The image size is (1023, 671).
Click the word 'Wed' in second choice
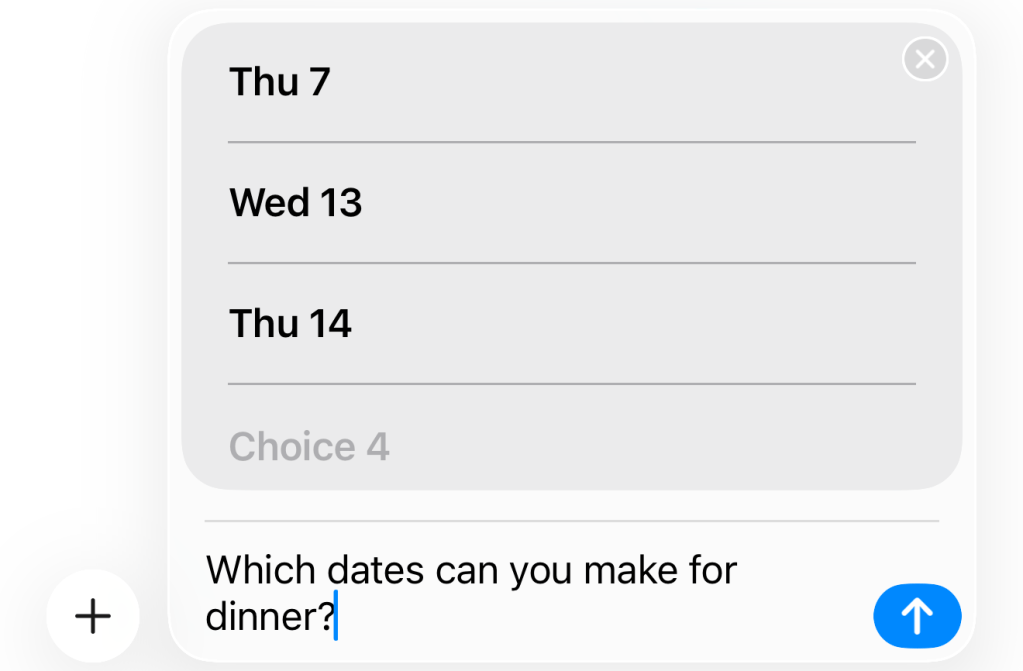pos(269,203)
